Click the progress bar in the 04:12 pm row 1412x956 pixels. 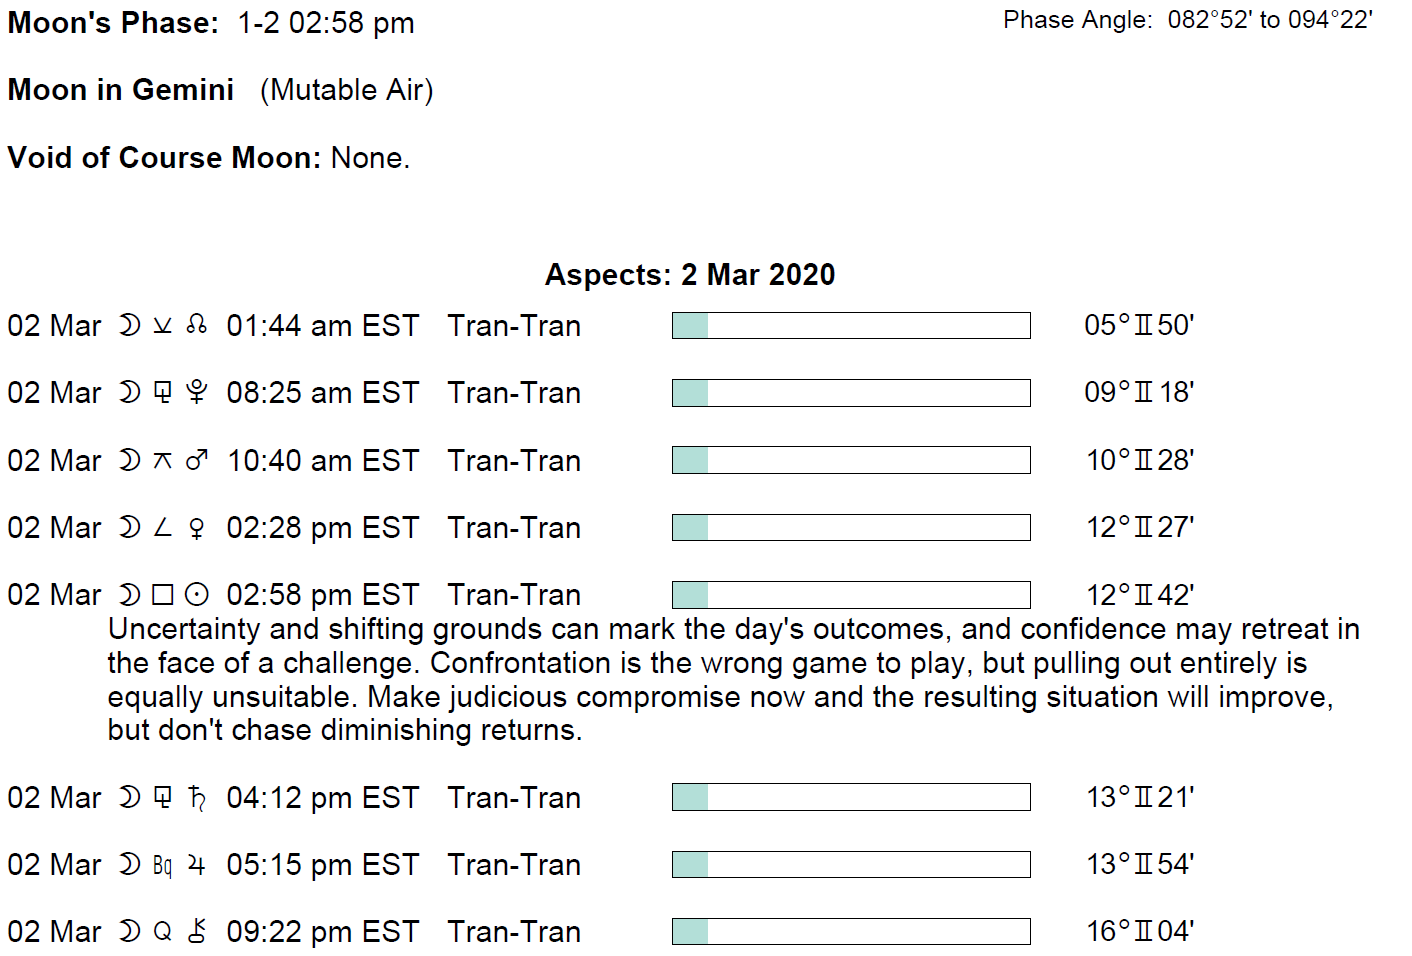851,797
